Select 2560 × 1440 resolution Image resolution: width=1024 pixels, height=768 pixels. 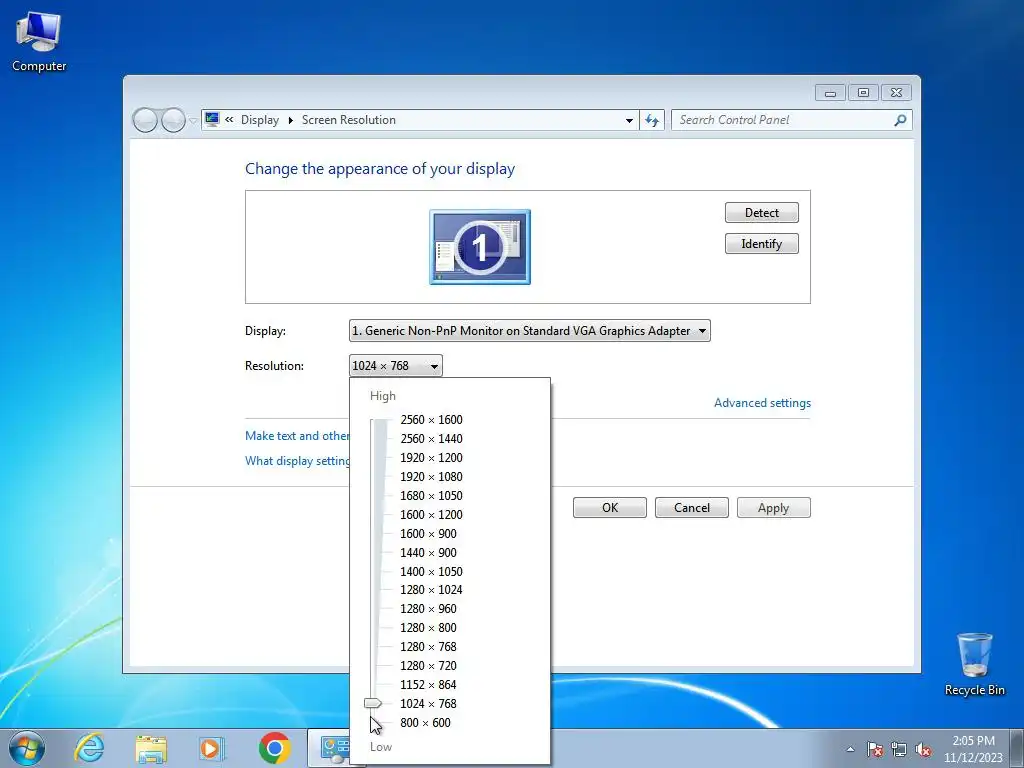click(431, 438)
